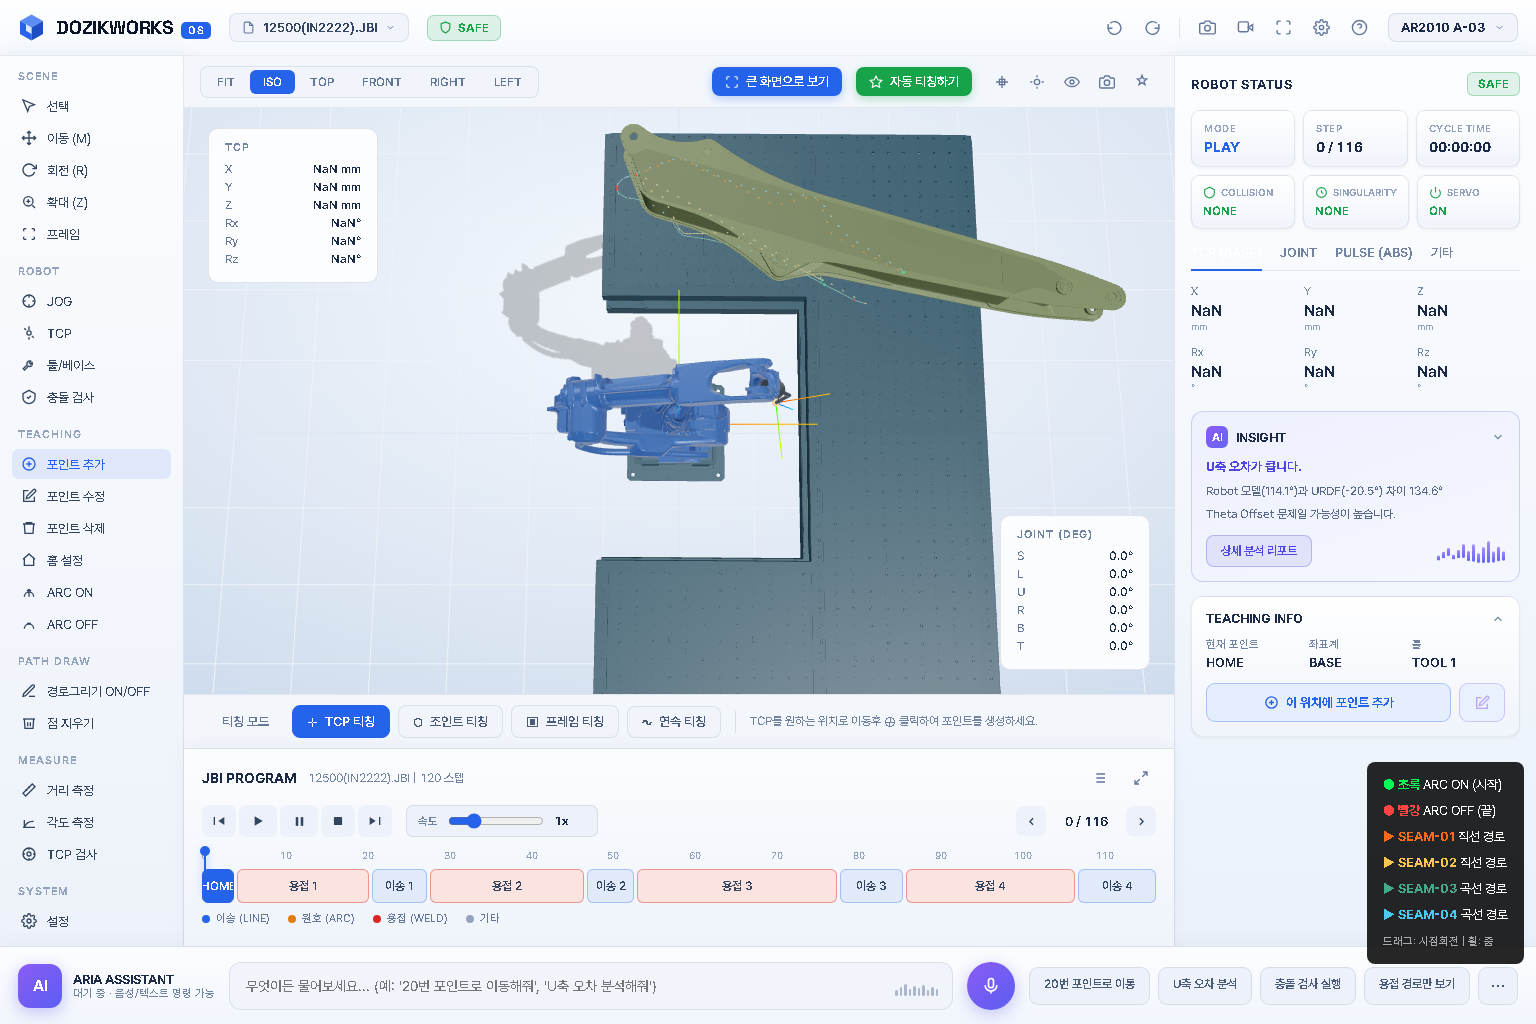Image resolution: width=1536 pixels, height=1024 pixels.
Task: Click the viewport center-target crosshair icon
Action: coord(1002,82)
